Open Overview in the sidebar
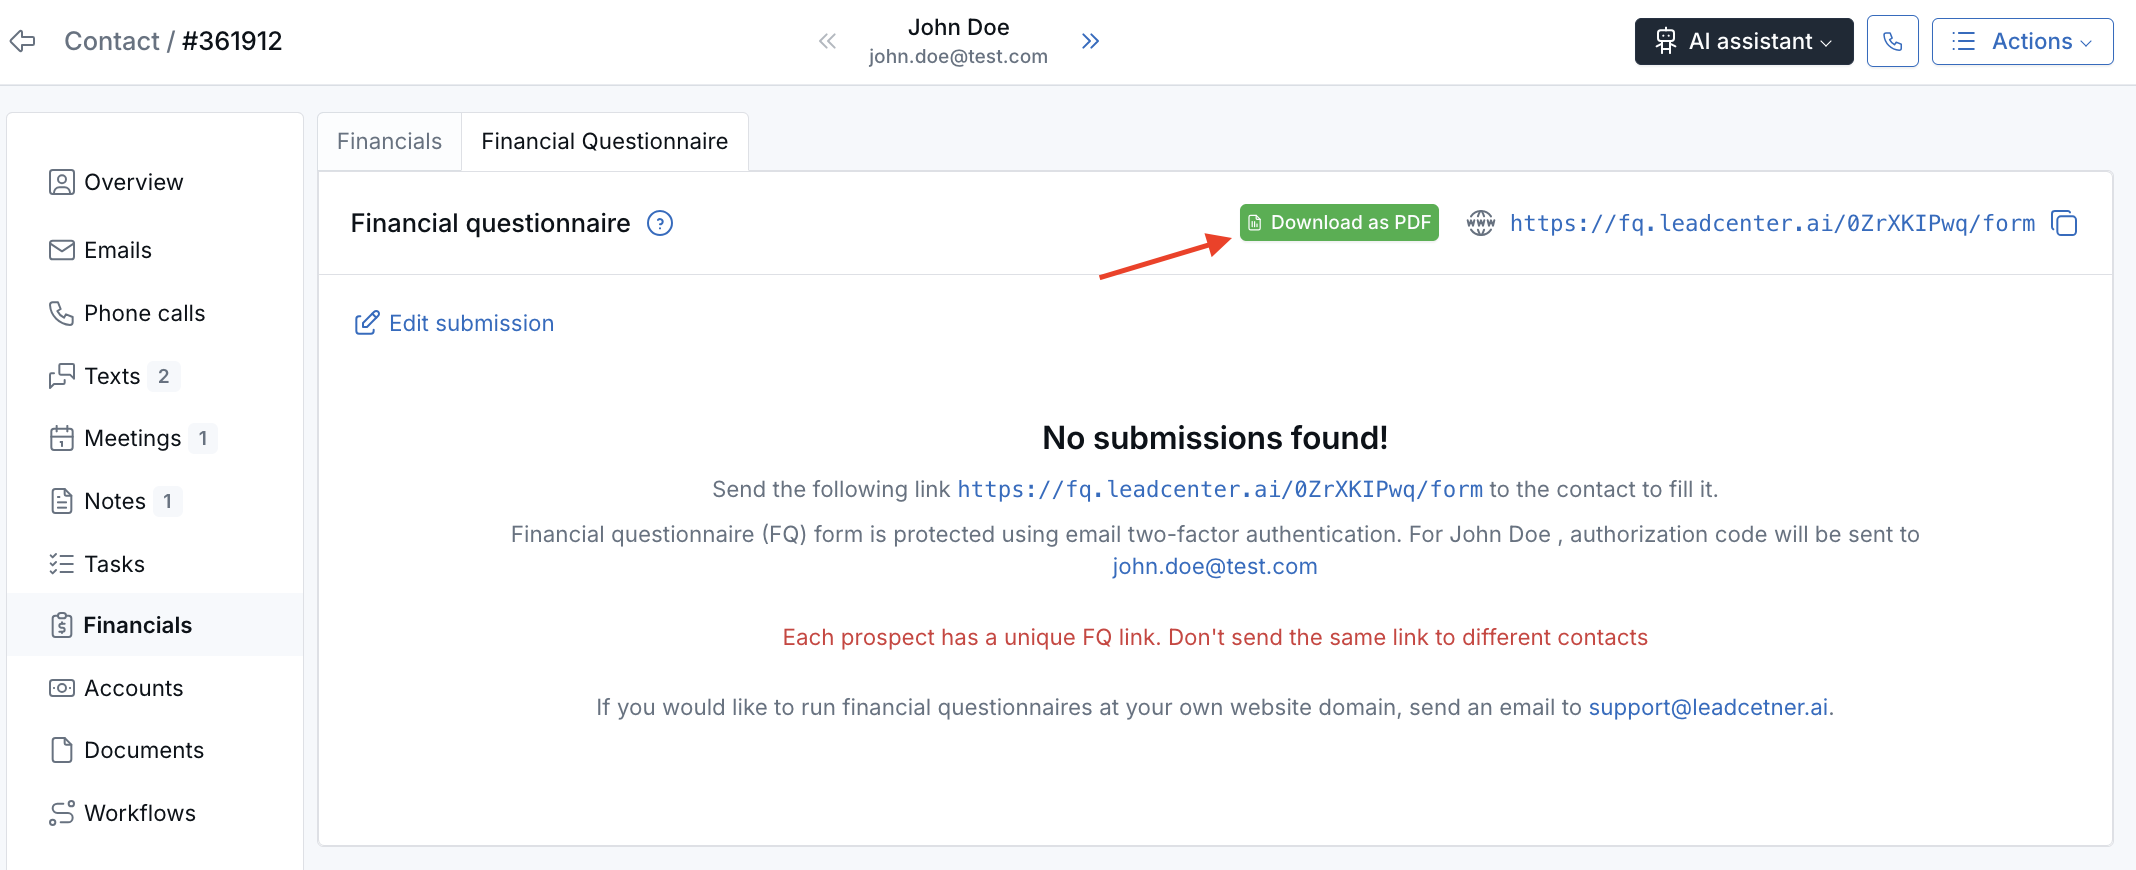This screenshot has width=2136, height=870. click(x=133, y=182)
